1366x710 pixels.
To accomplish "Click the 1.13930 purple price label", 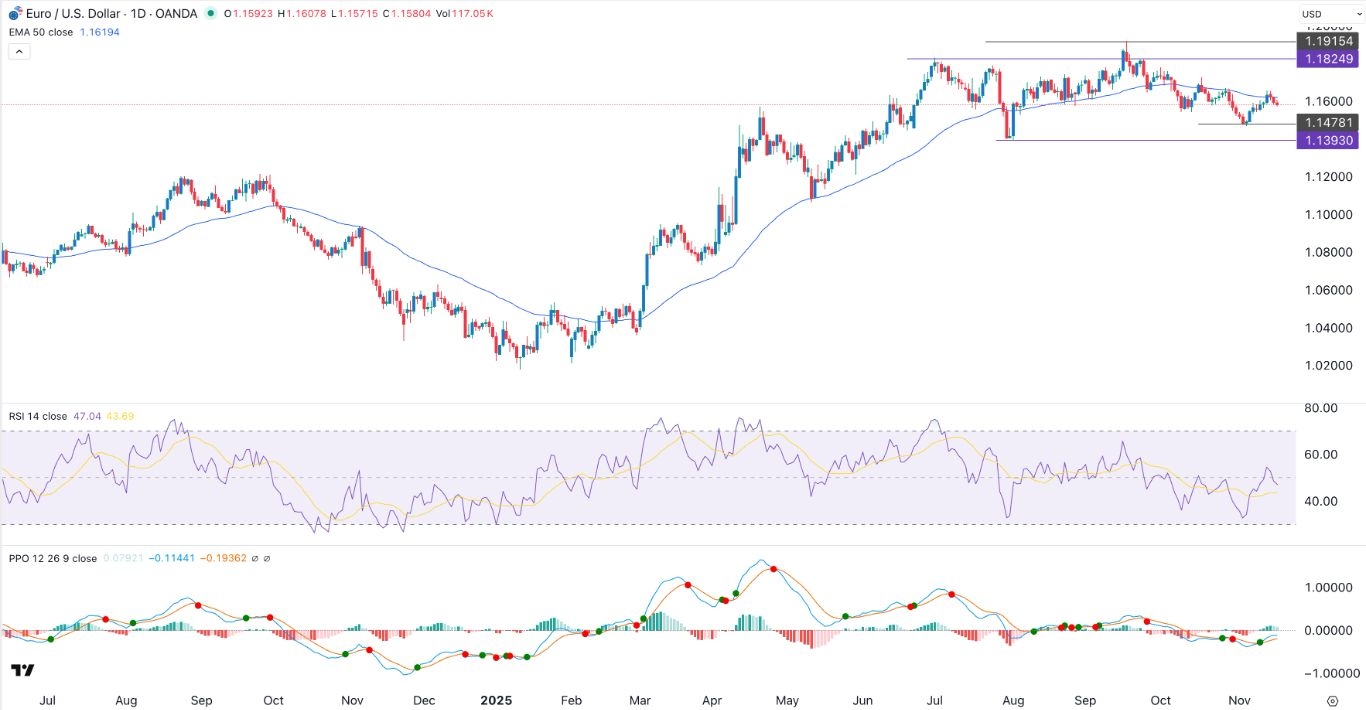I will 1330,140.
